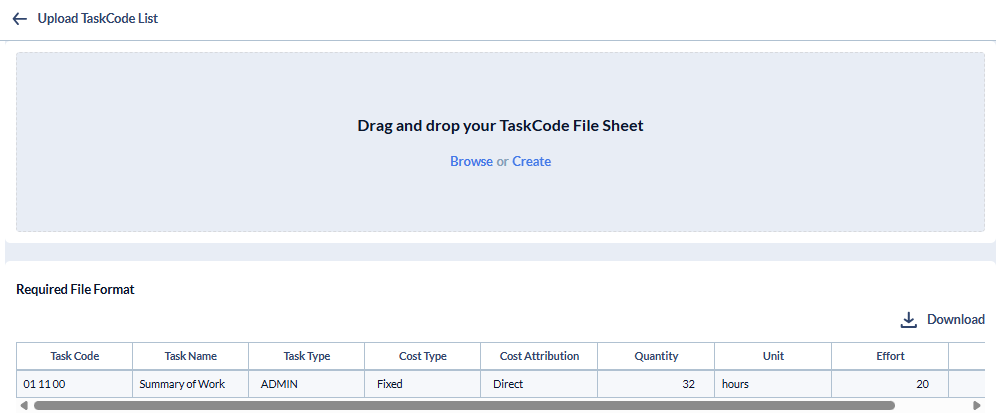996x414 pixels.
Task: Click the Quantity column header
Action: [656, 356]
